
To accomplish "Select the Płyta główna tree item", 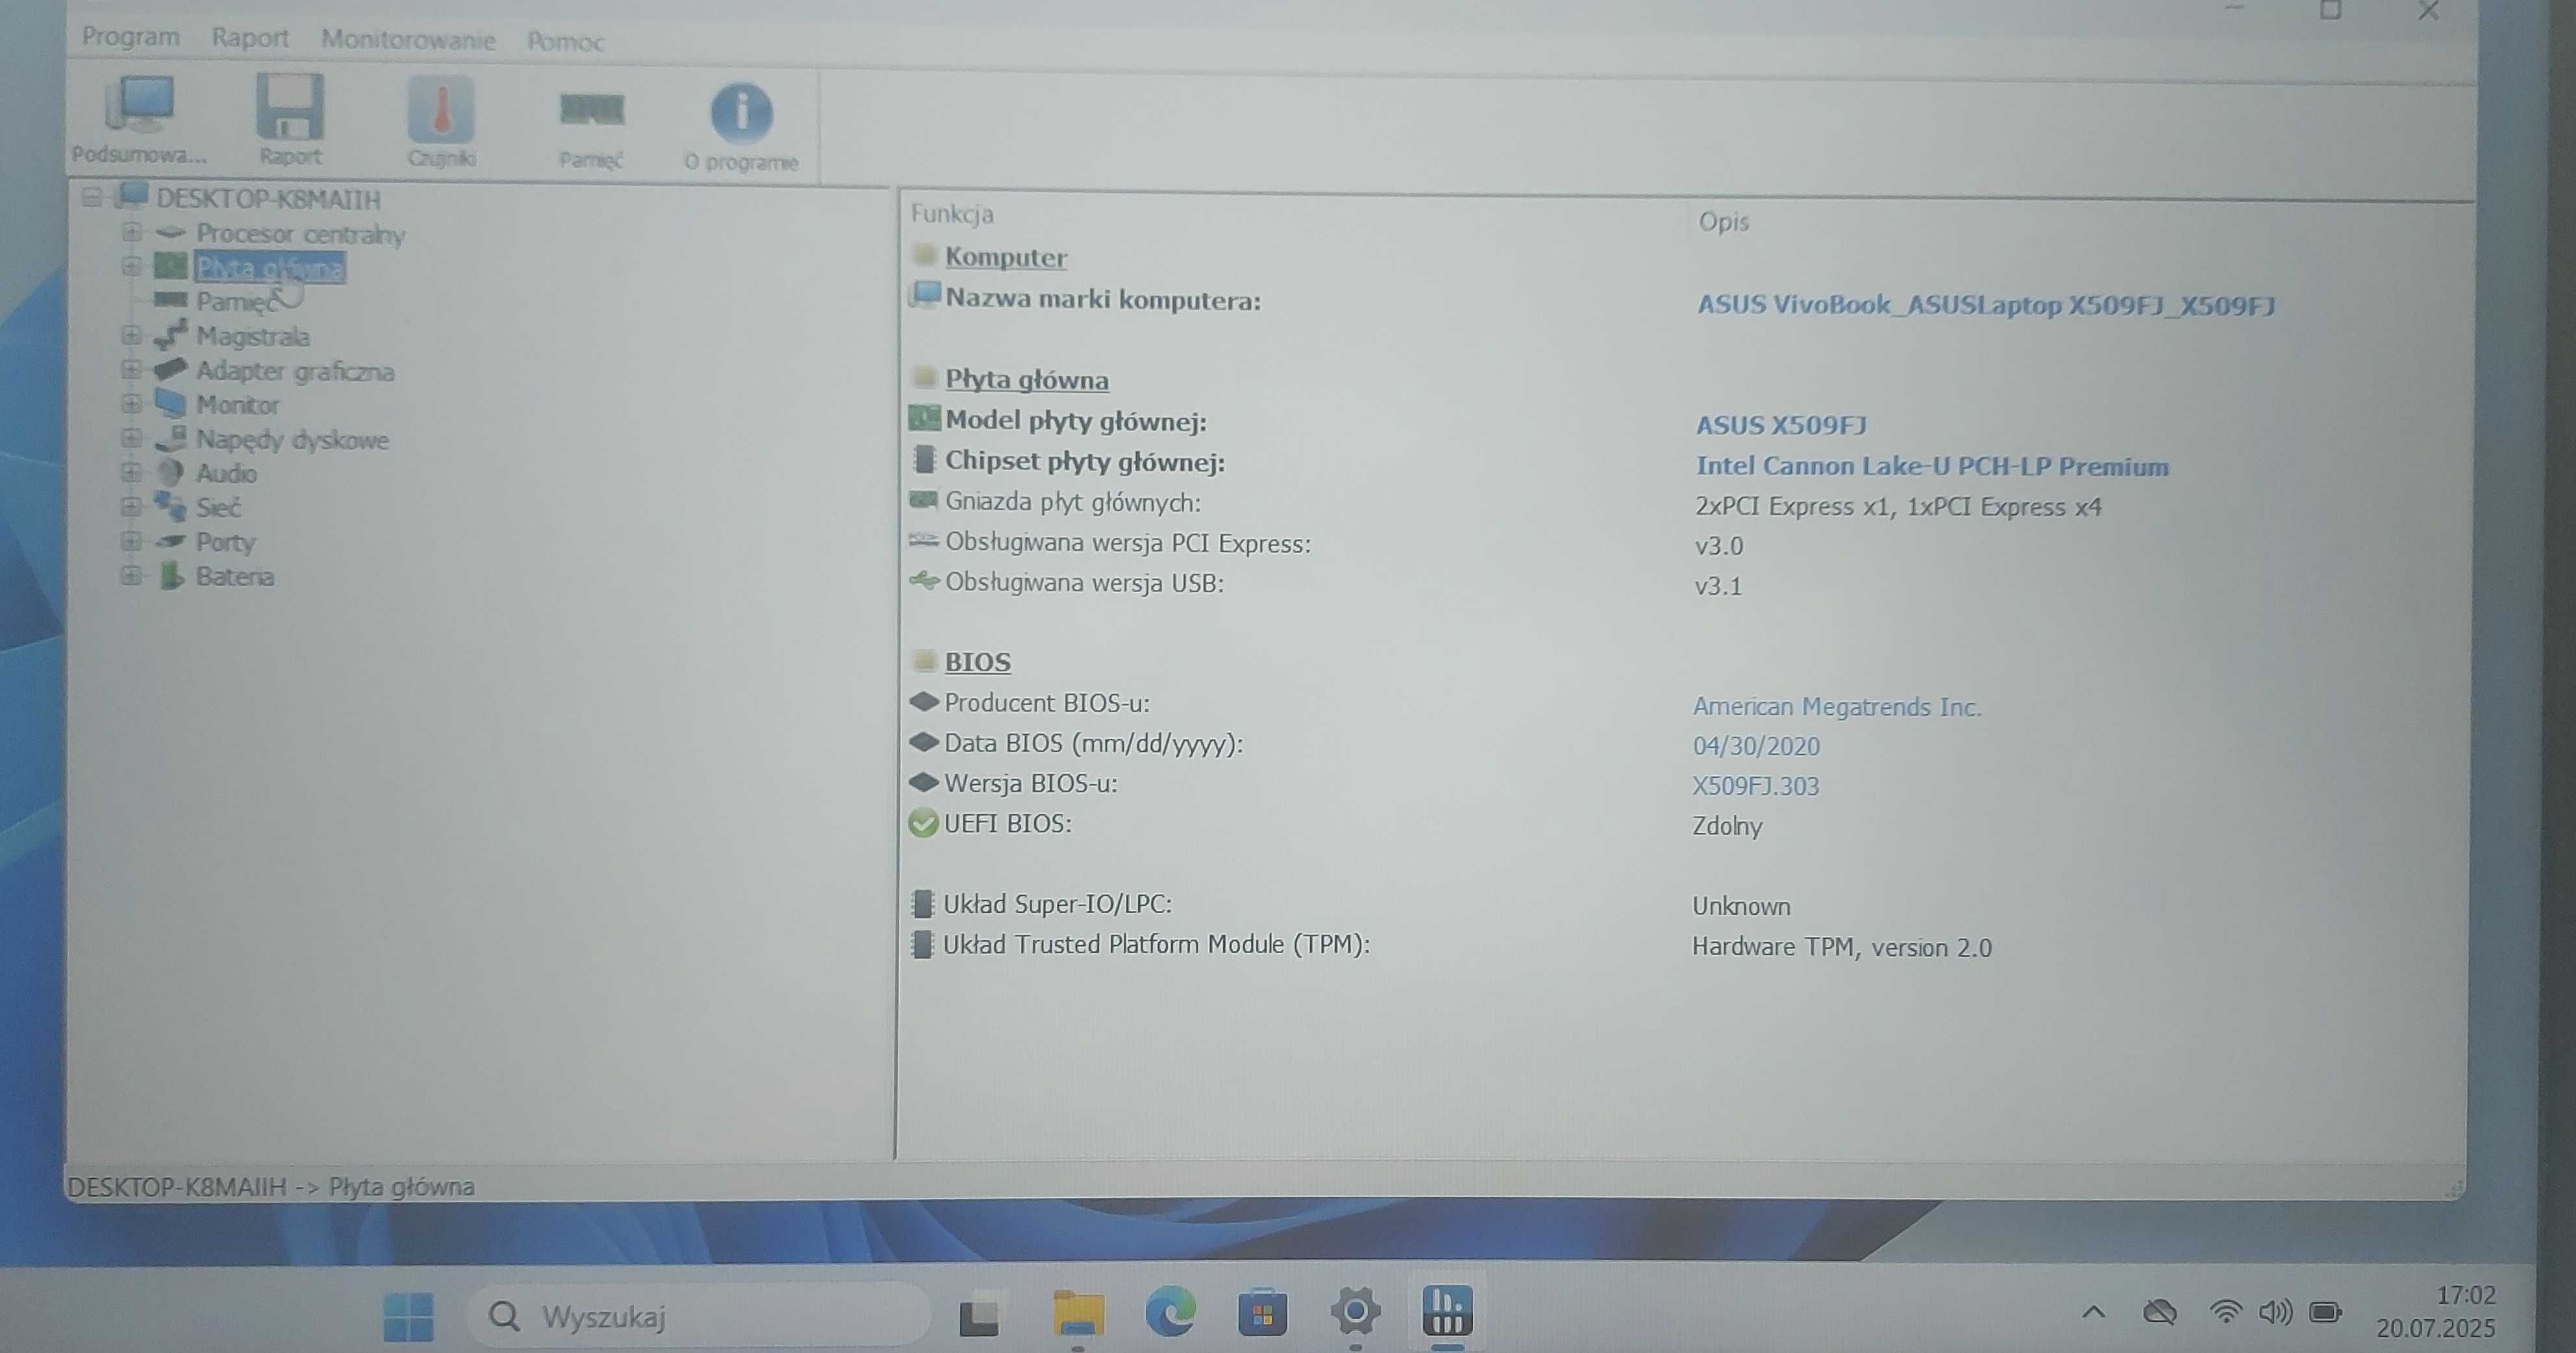I will coord(269,268).
